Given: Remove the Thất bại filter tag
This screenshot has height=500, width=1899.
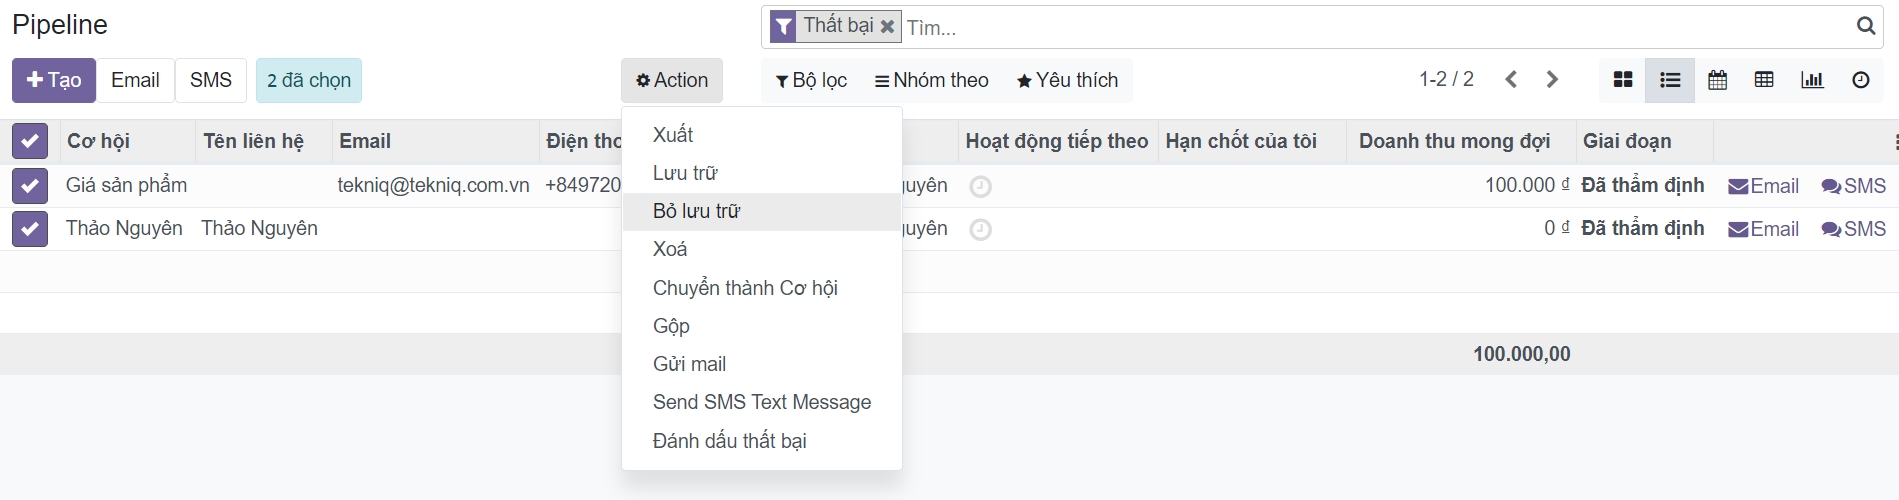Looking at the screenshot, I should coord(887,26).
